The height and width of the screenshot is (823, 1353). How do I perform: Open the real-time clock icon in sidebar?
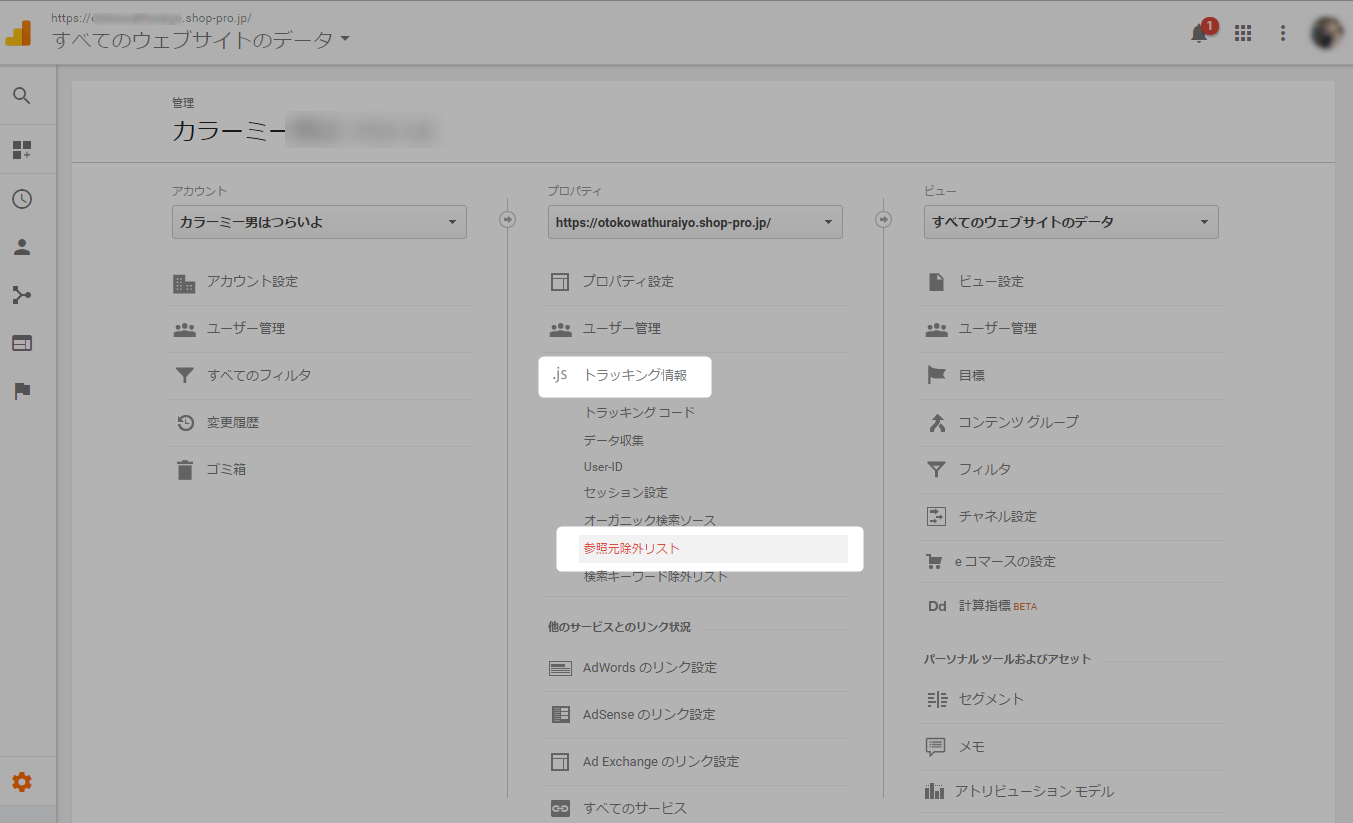pos(21,199)
